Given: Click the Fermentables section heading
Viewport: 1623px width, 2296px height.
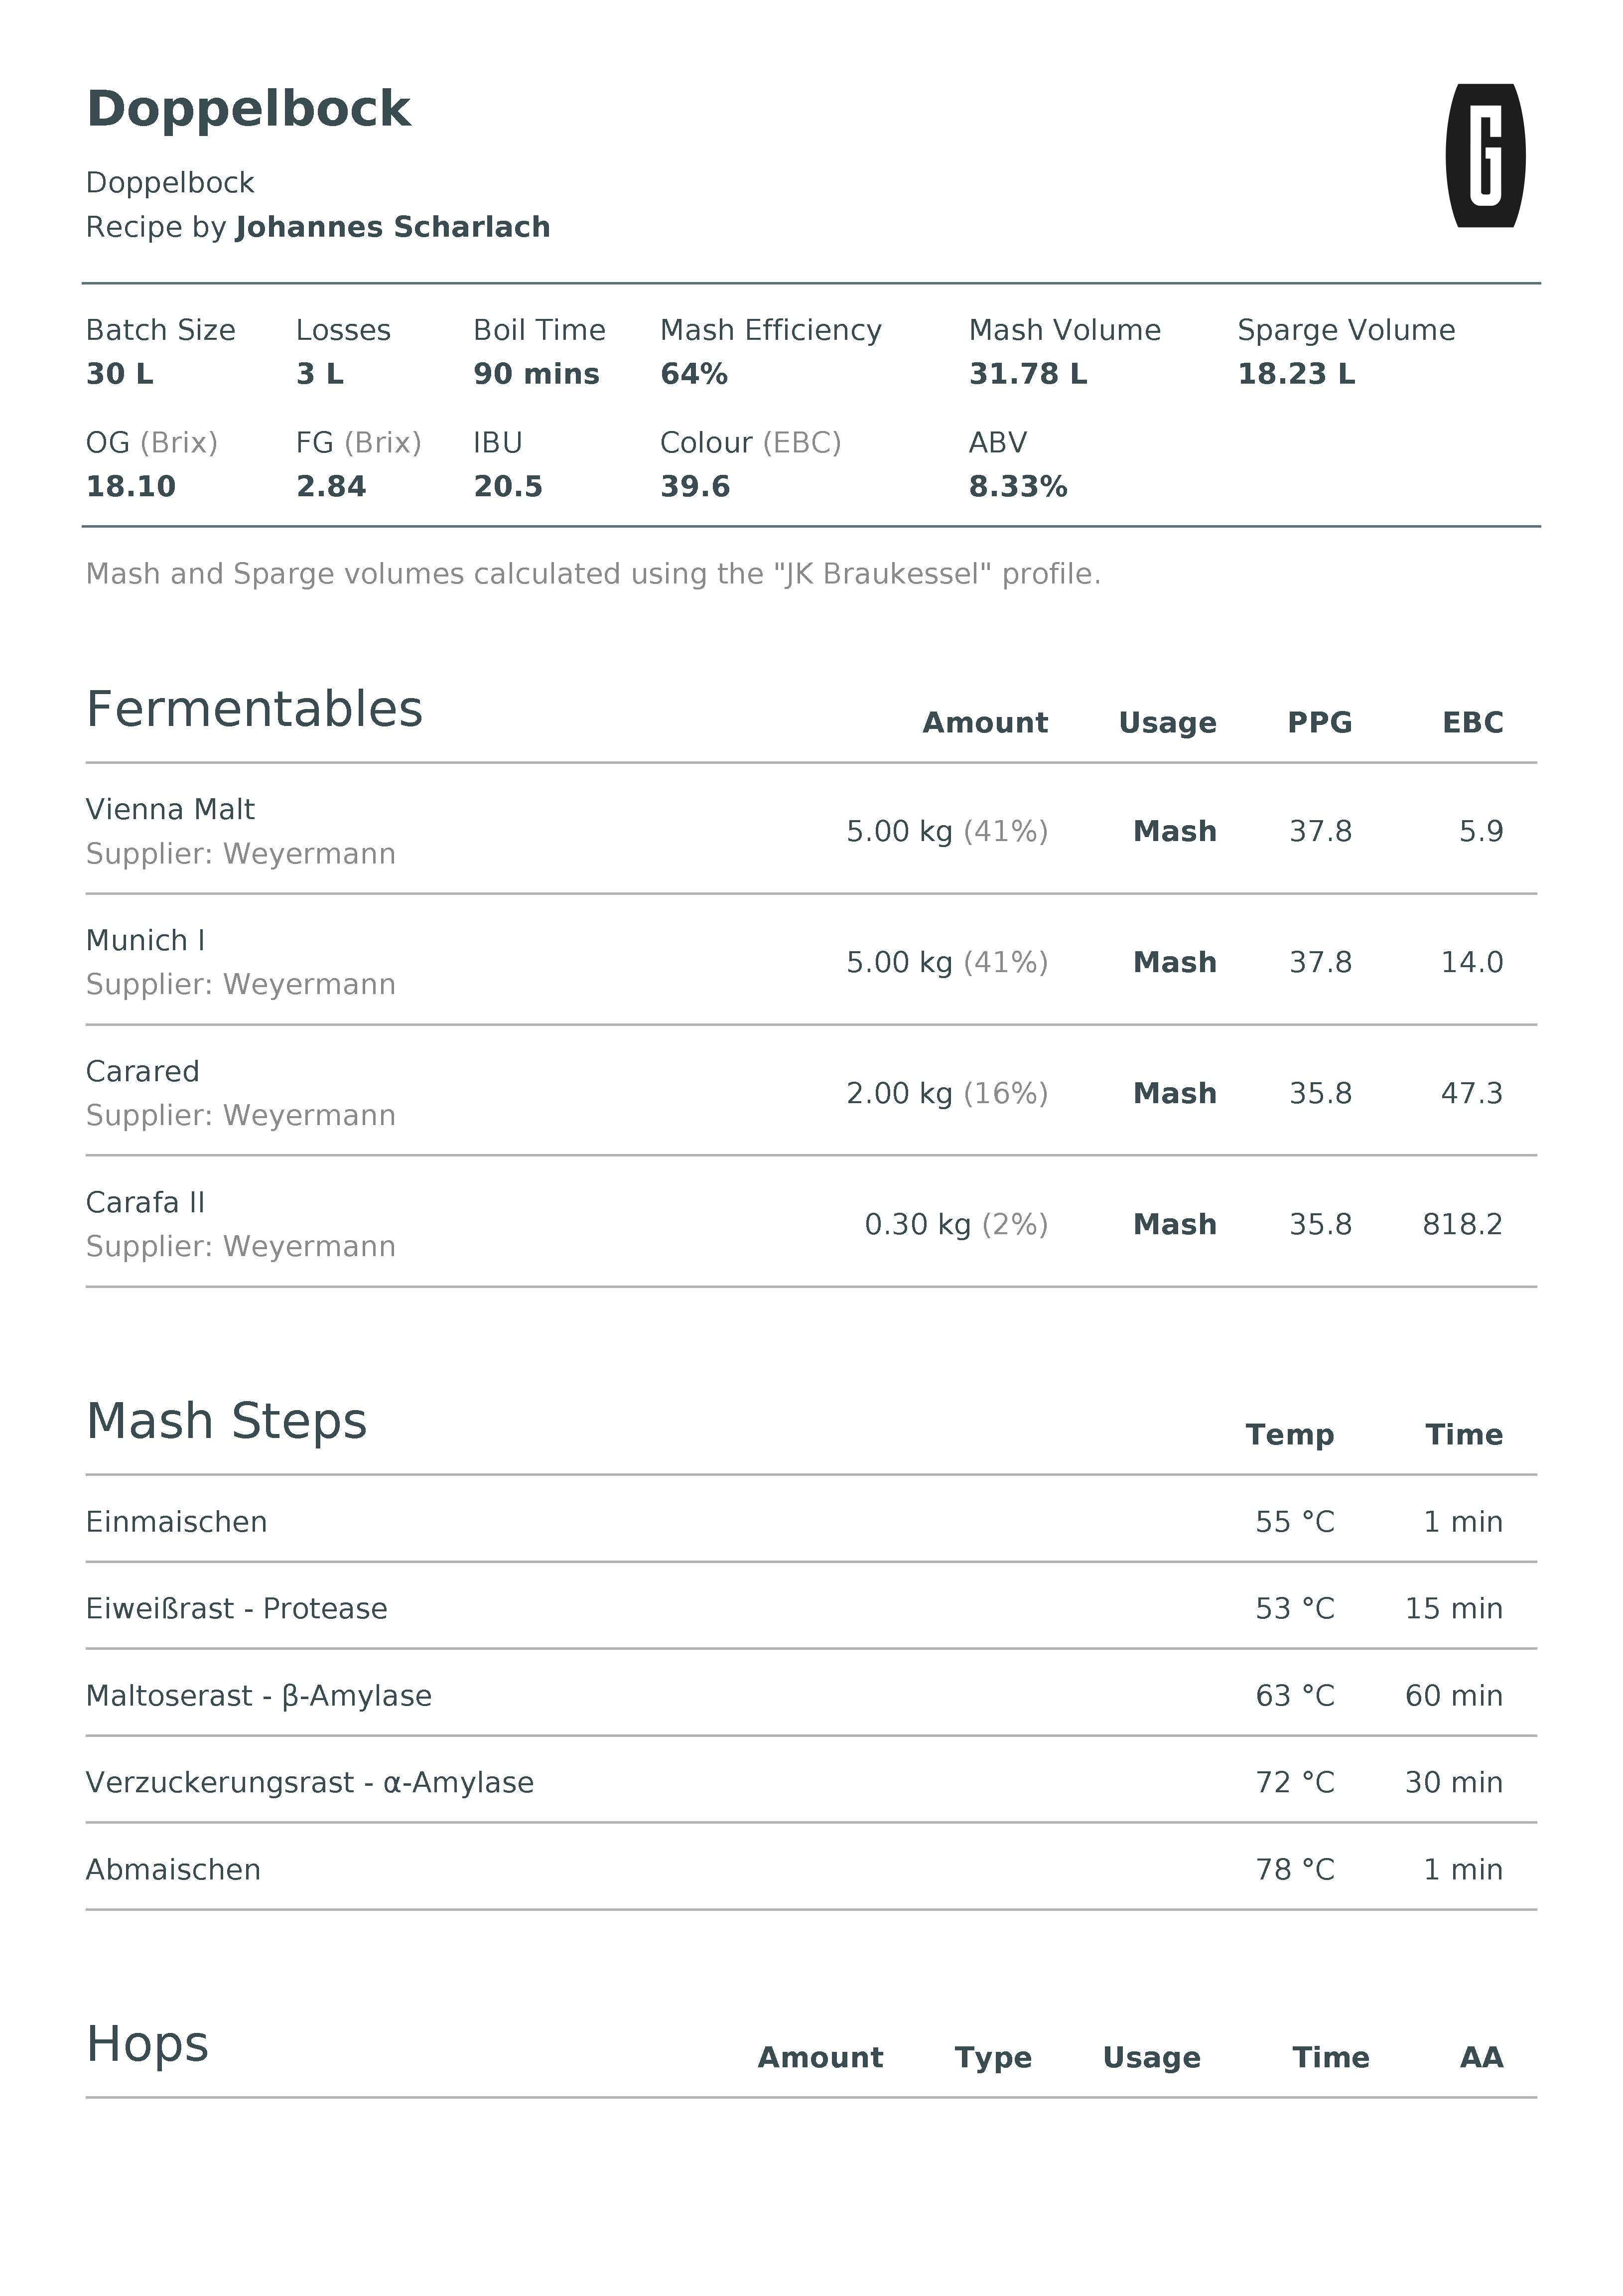Looking at the screenshot, I should (254, 710).
